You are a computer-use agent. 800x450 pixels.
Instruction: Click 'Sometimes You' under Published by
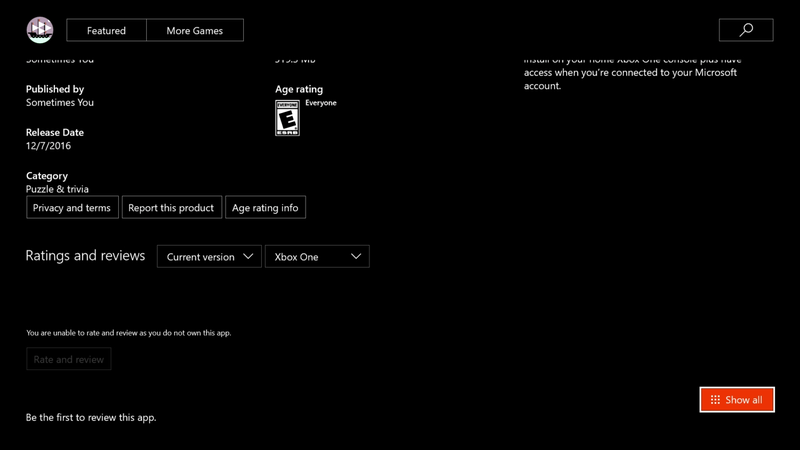click(x=60, y=103)
